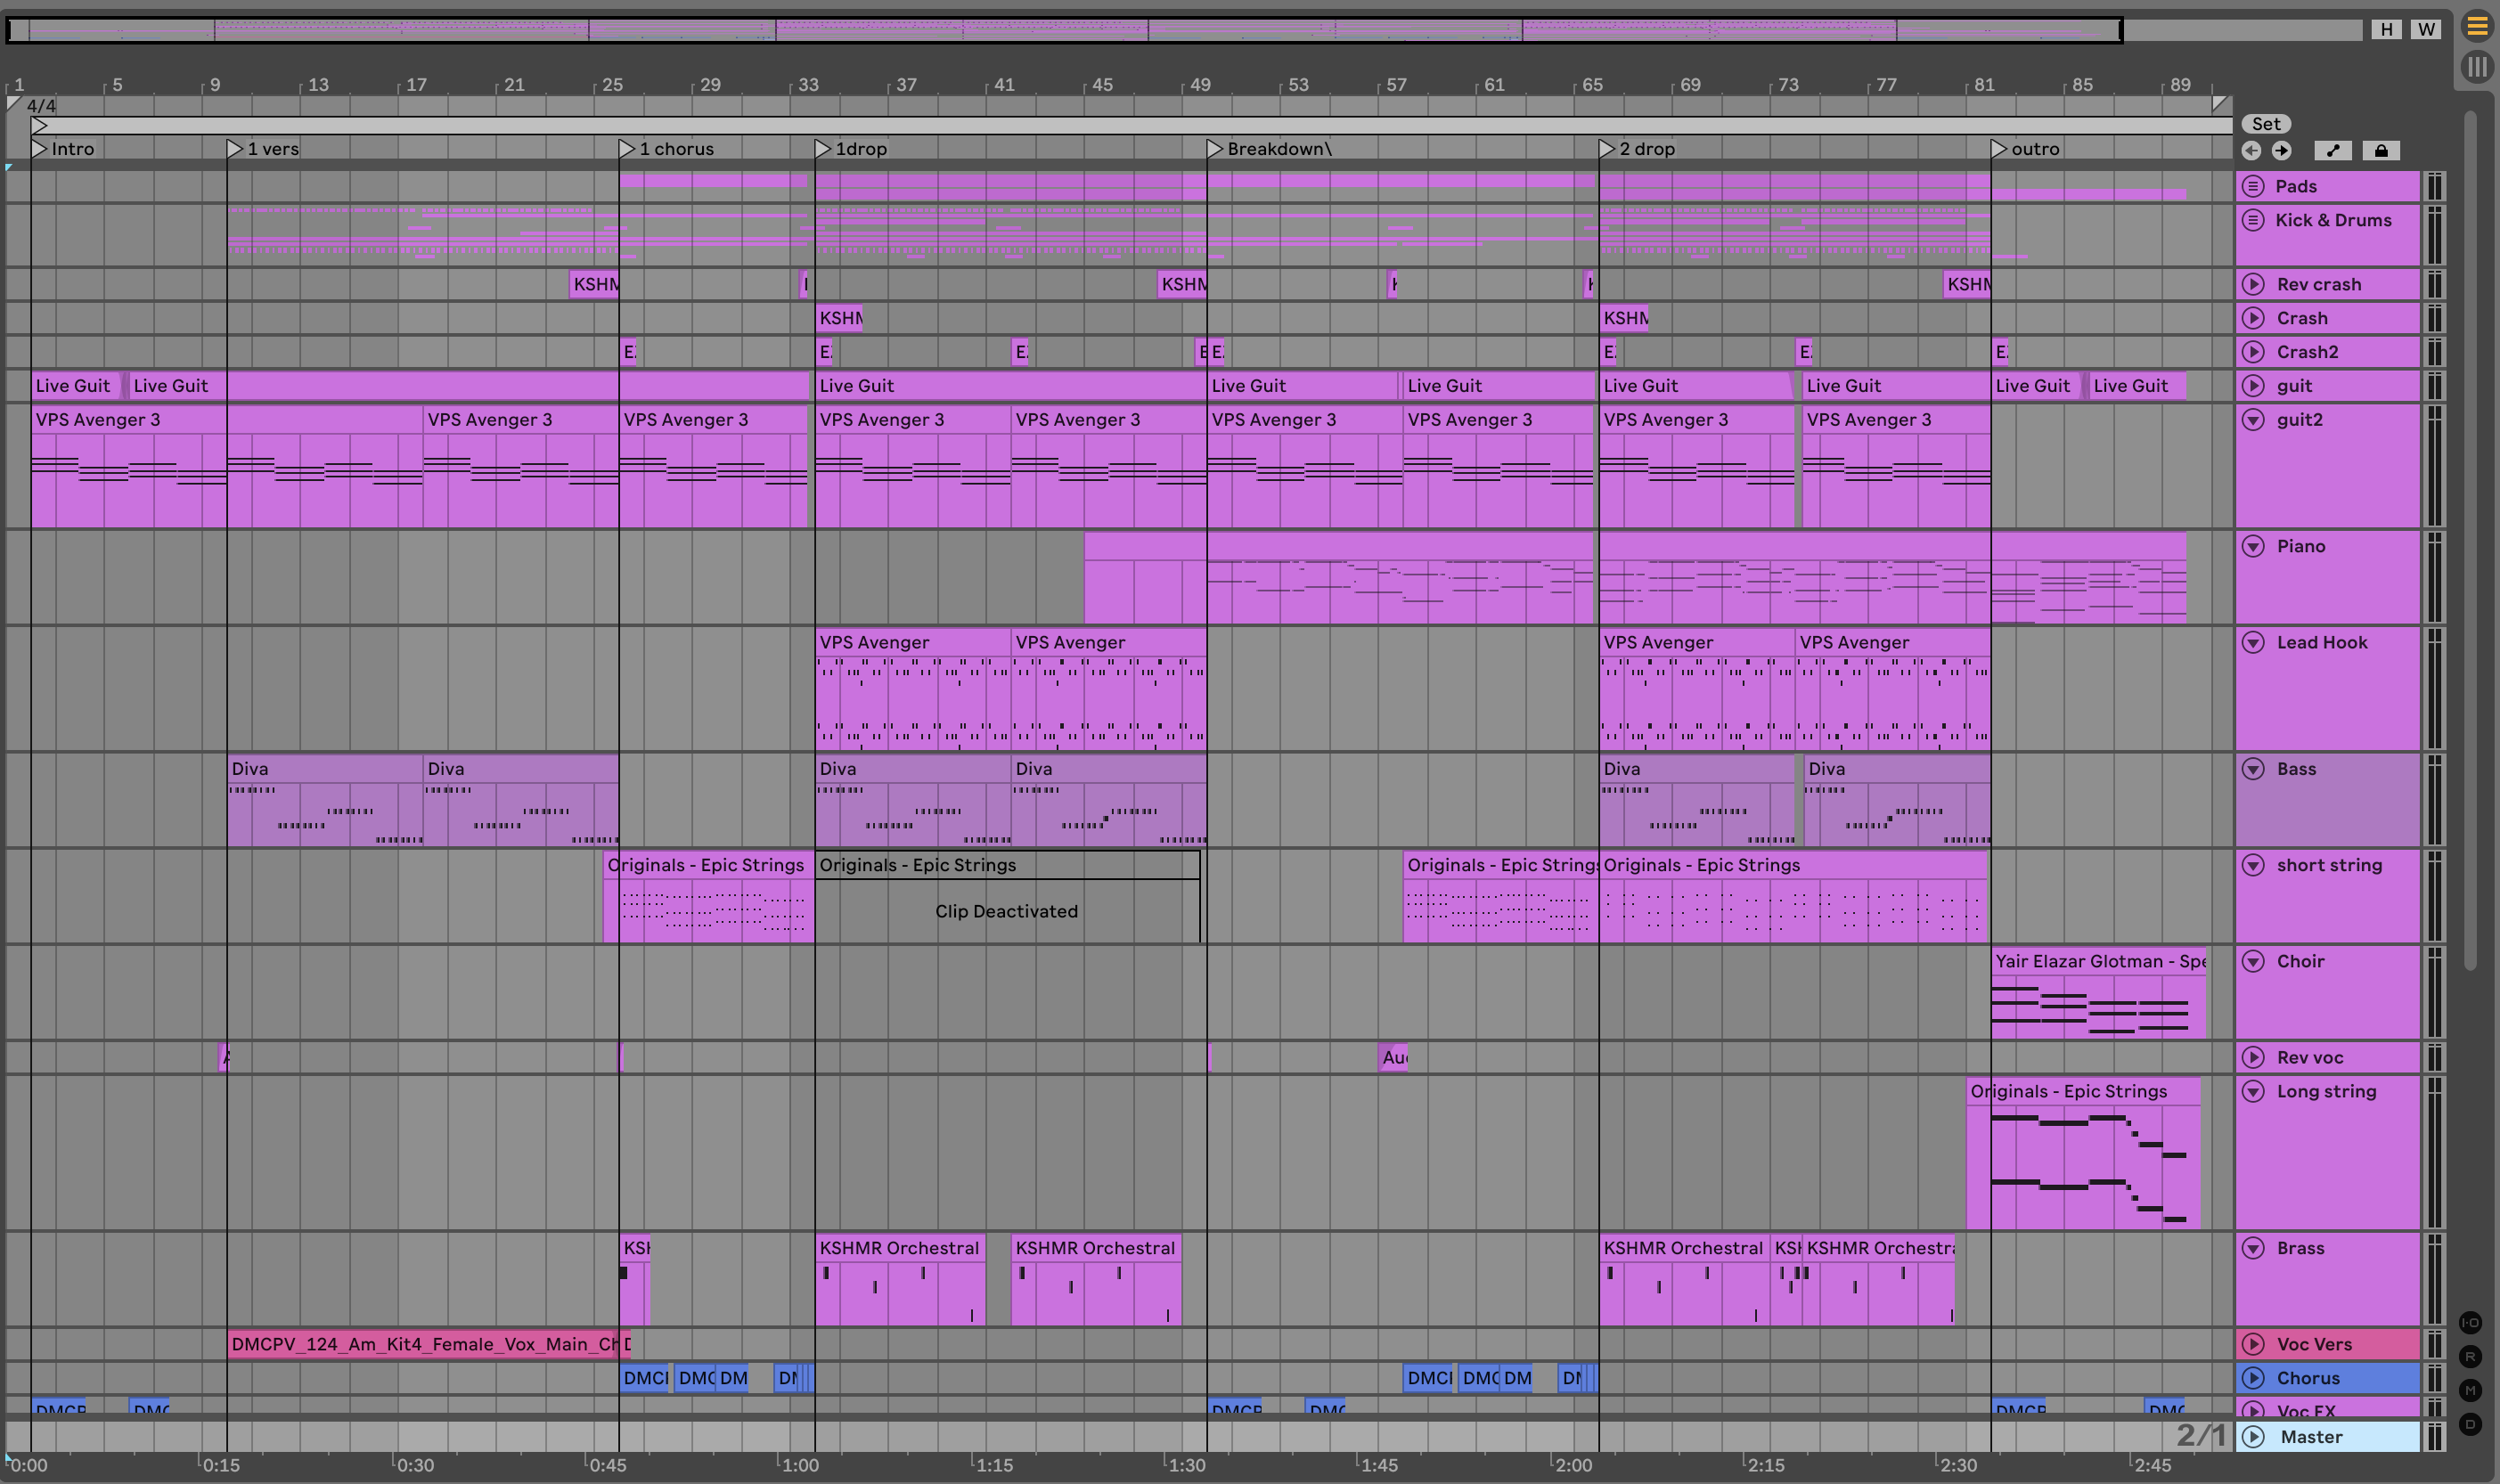Switch to Arrangement view via orange lines icon
Screen dimensions: 2500x1484
click(2477, 26)
